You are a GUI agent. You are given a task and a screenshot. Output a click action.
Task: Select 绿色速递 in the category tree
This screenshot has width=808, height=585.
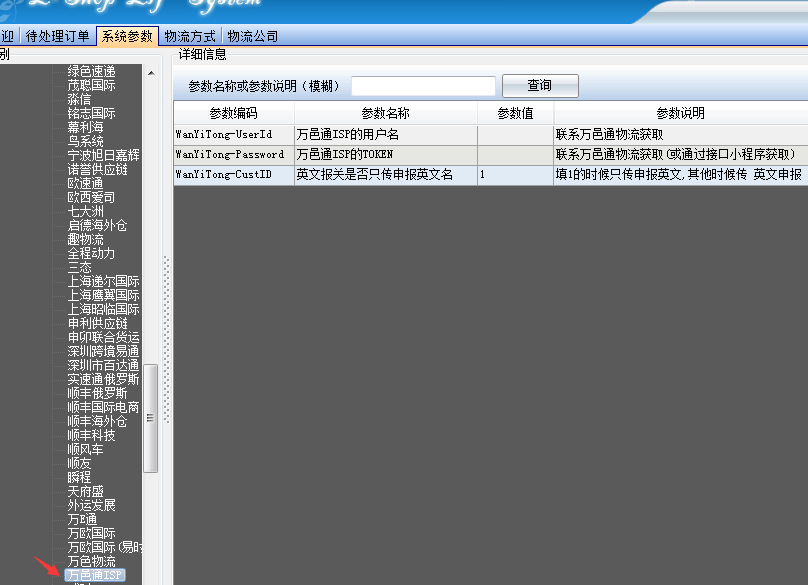pos(91,71)
